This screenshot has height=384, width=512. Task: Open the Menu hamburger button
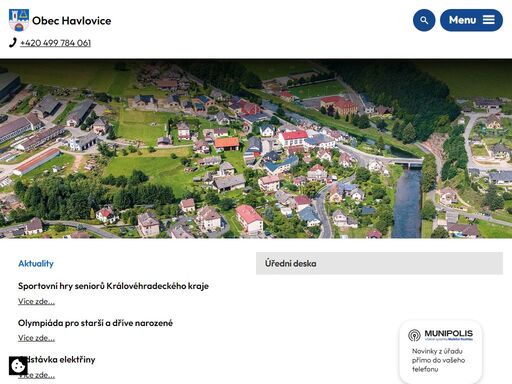471,20
